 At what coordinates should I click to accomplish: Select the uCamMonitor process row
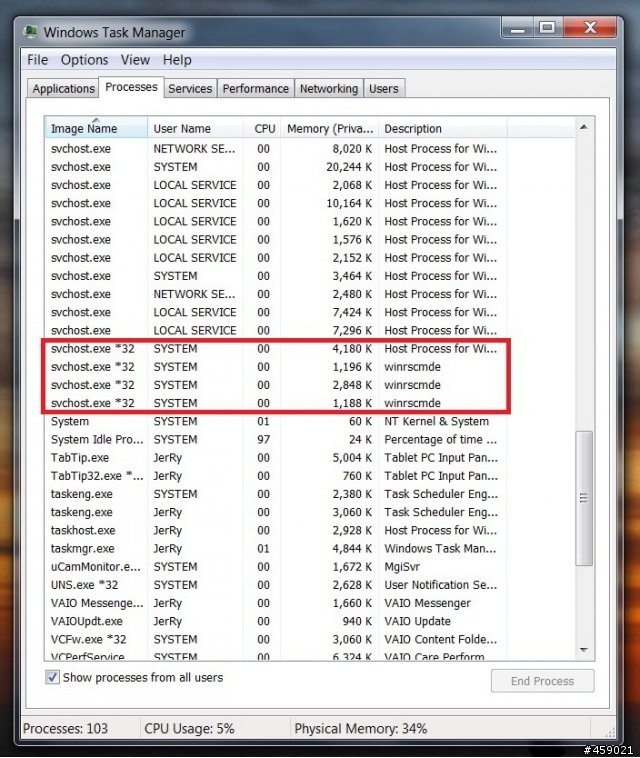pyautogui.click(x=276, y=567)
